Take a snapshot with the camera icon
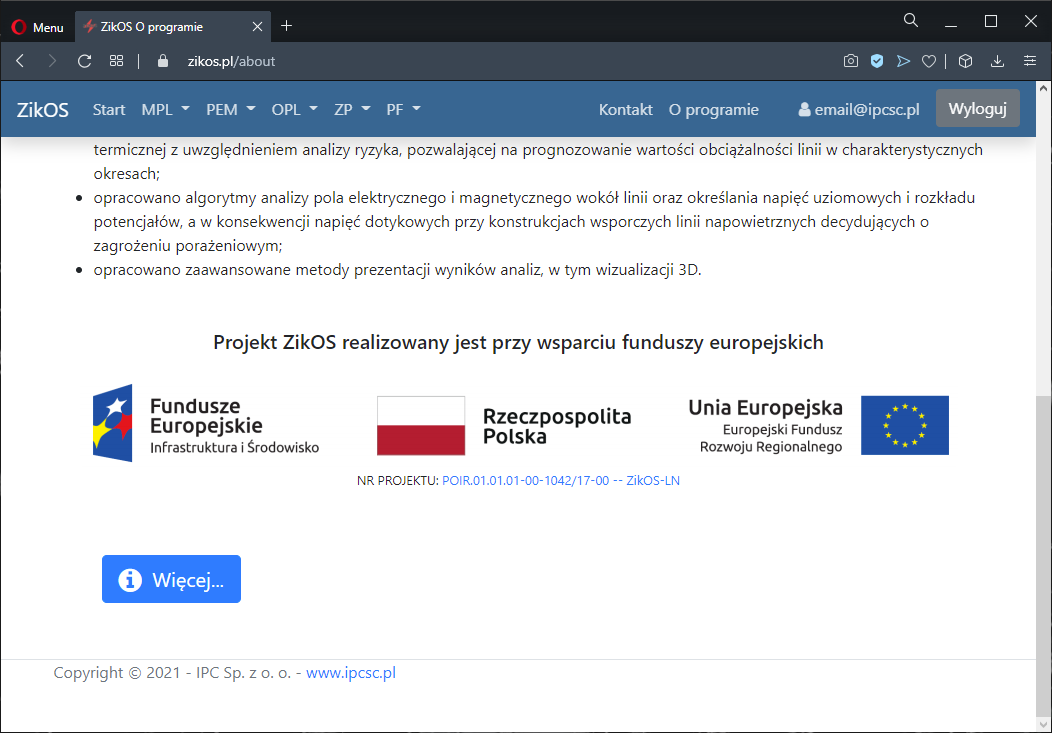The height and width of the screenshot is (733, 1052). pos(851,61)
